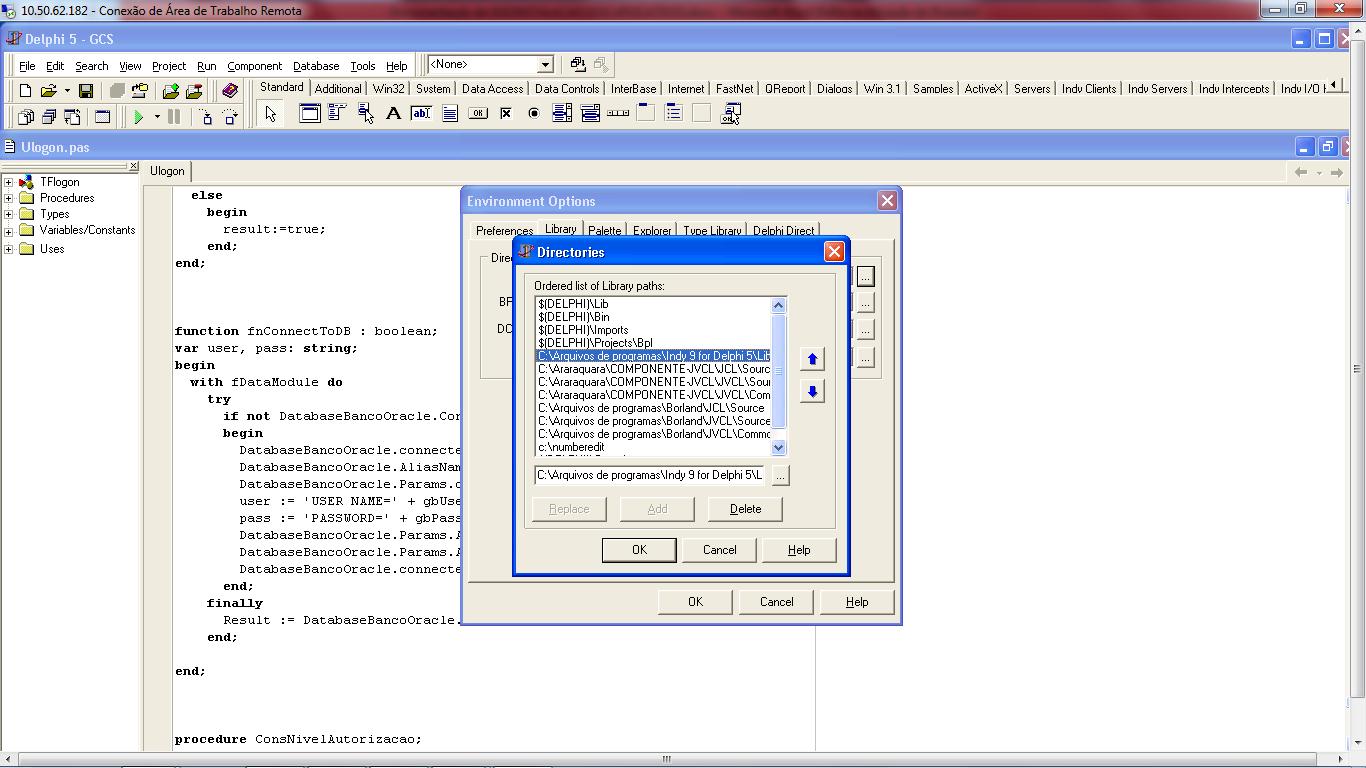Viewport: 1366px width, 768px height.
Task: Click the Save floppy disk toolbar icon
Action: [x=86, y=91]
